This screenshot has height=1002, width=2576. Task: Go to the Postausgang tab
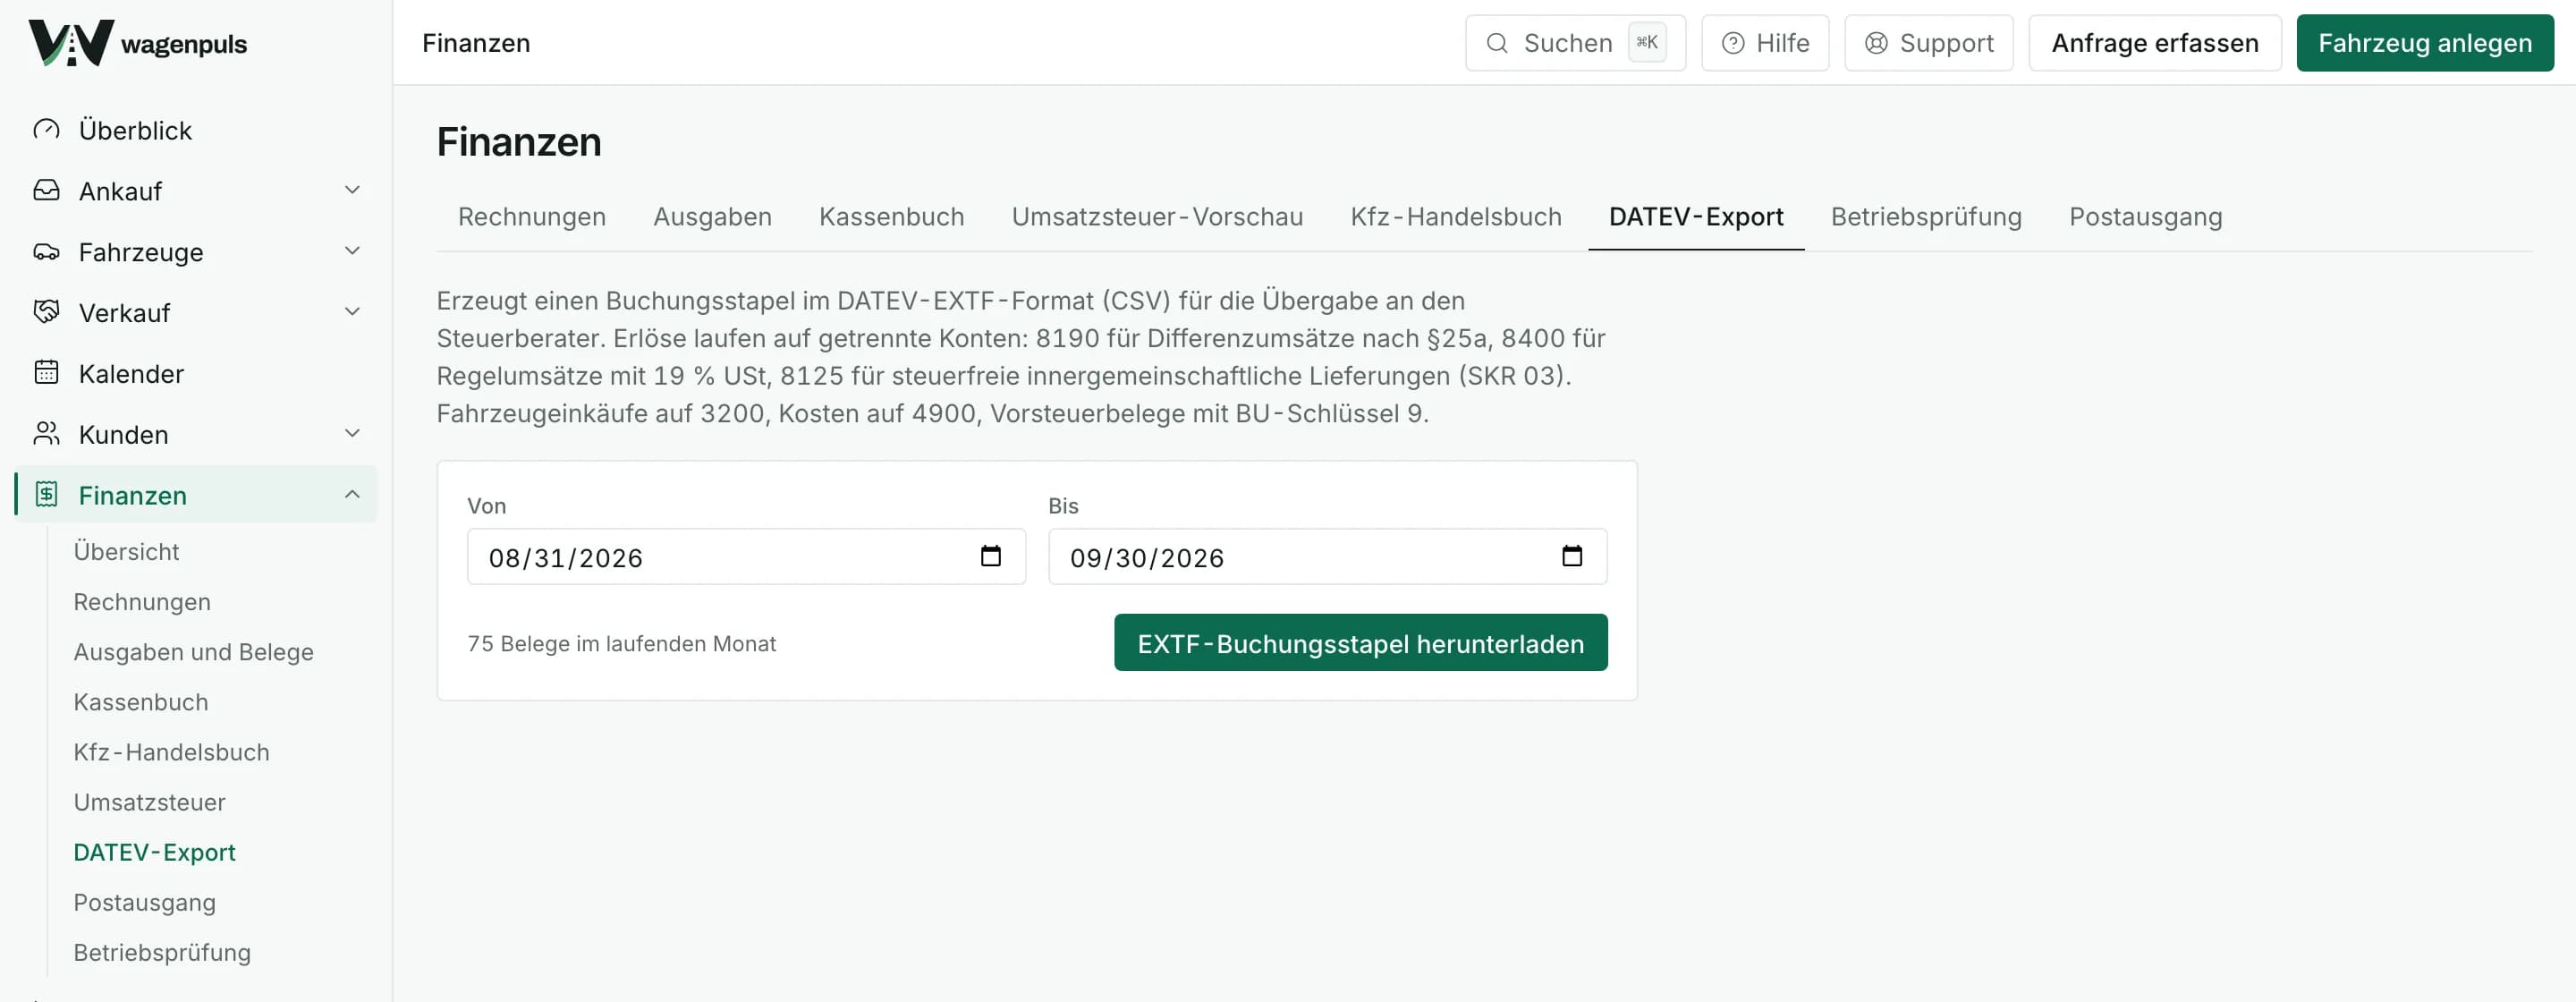pos(2145,217)
